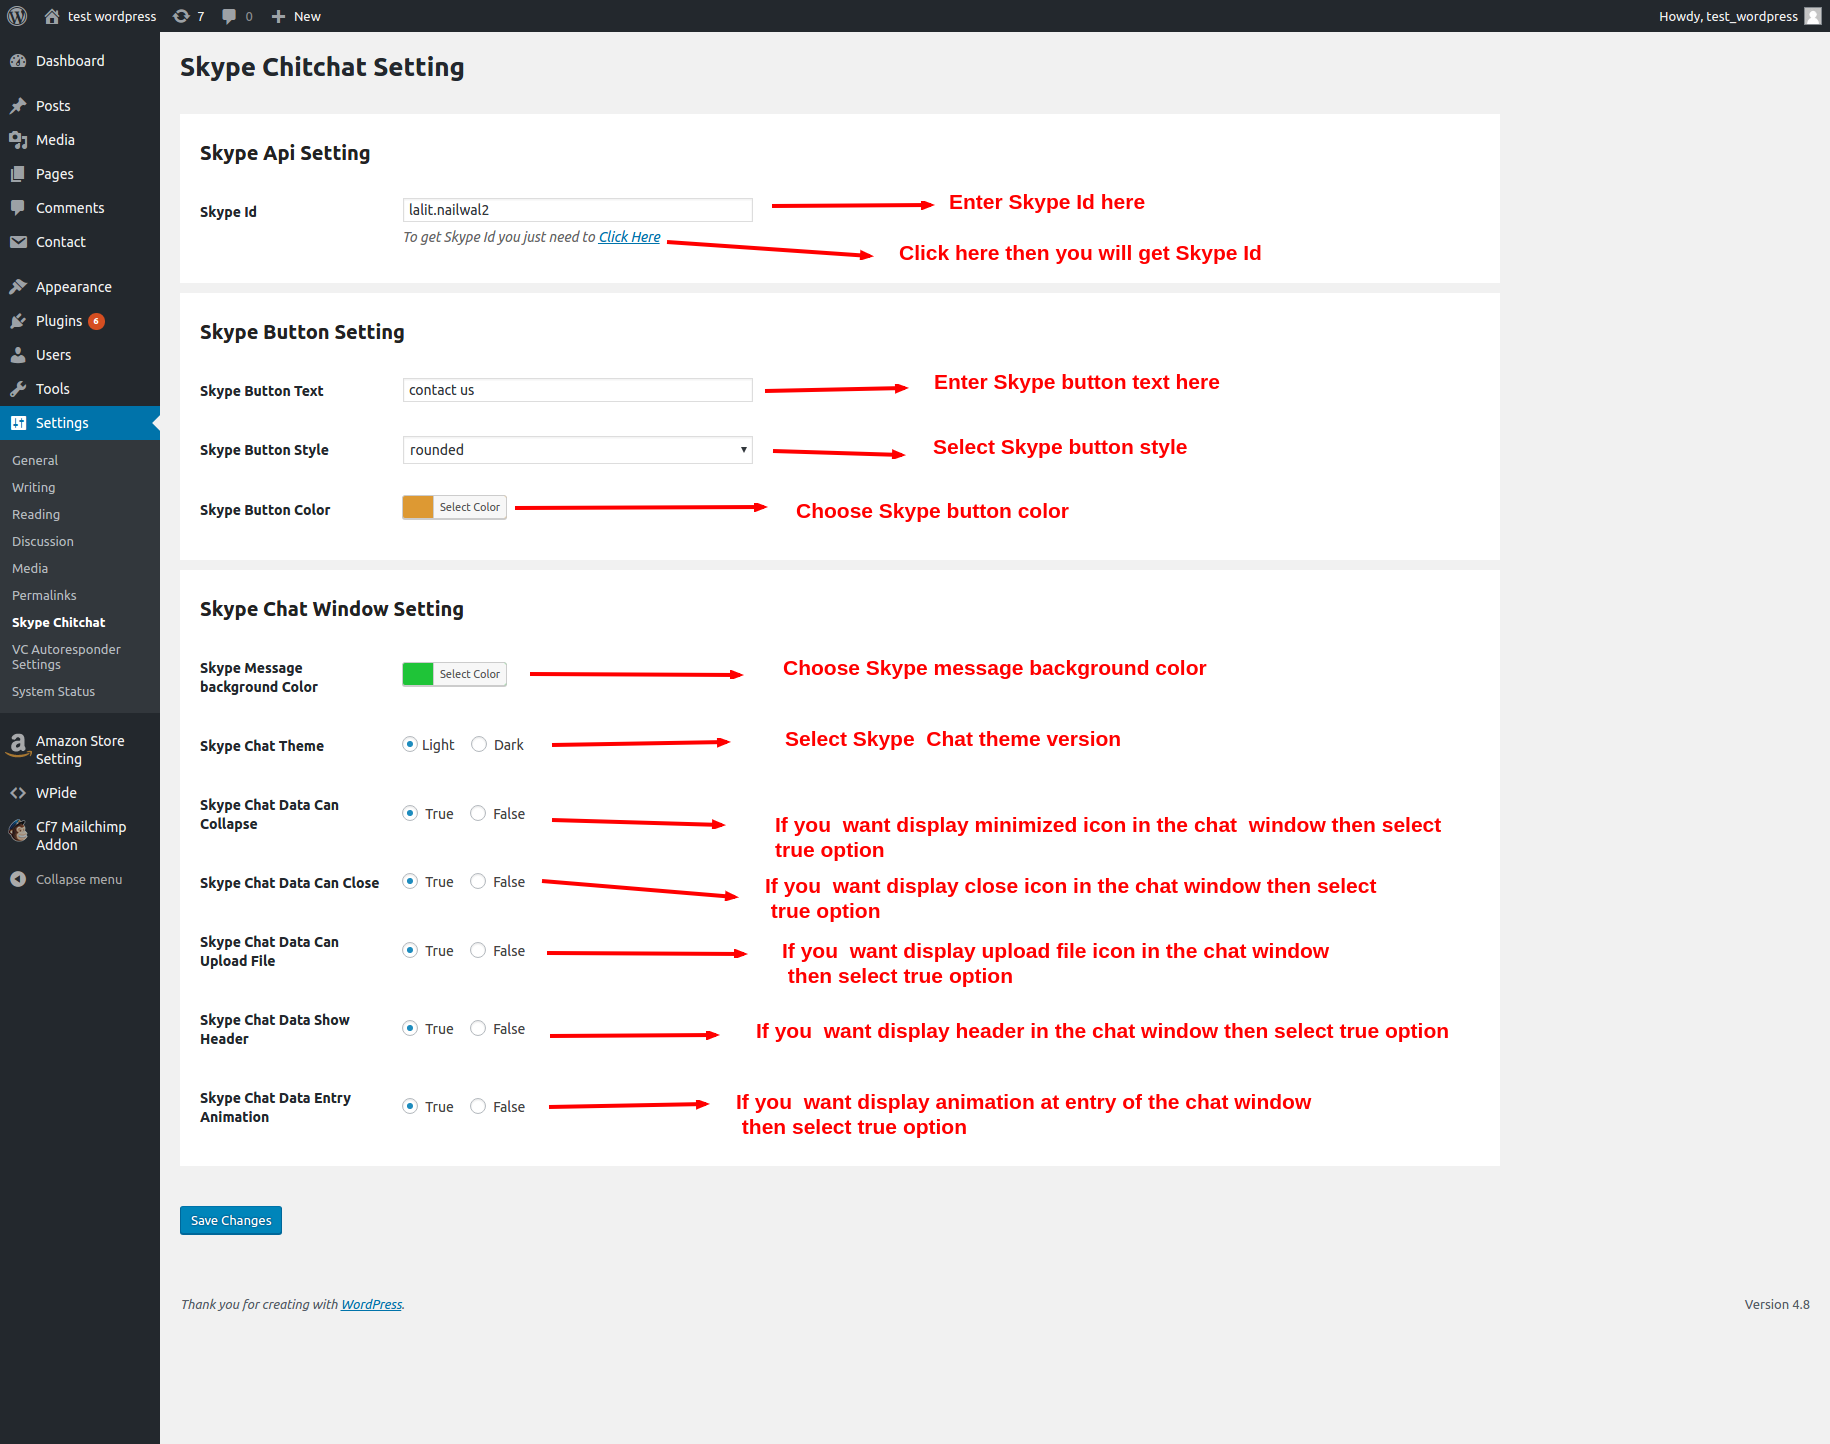Click the Media icon in the main sidebar
Image resolution: width=1830 pixels, height=1444 pixels.
click(18, 140)
